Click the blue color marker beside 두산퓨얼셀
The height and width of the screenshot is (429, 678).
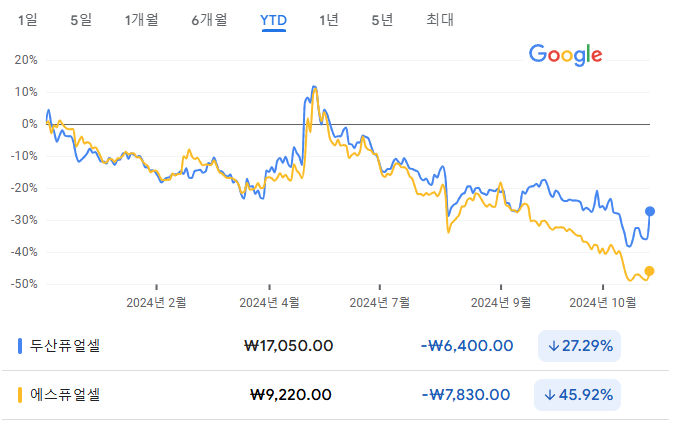pos(19,346)
